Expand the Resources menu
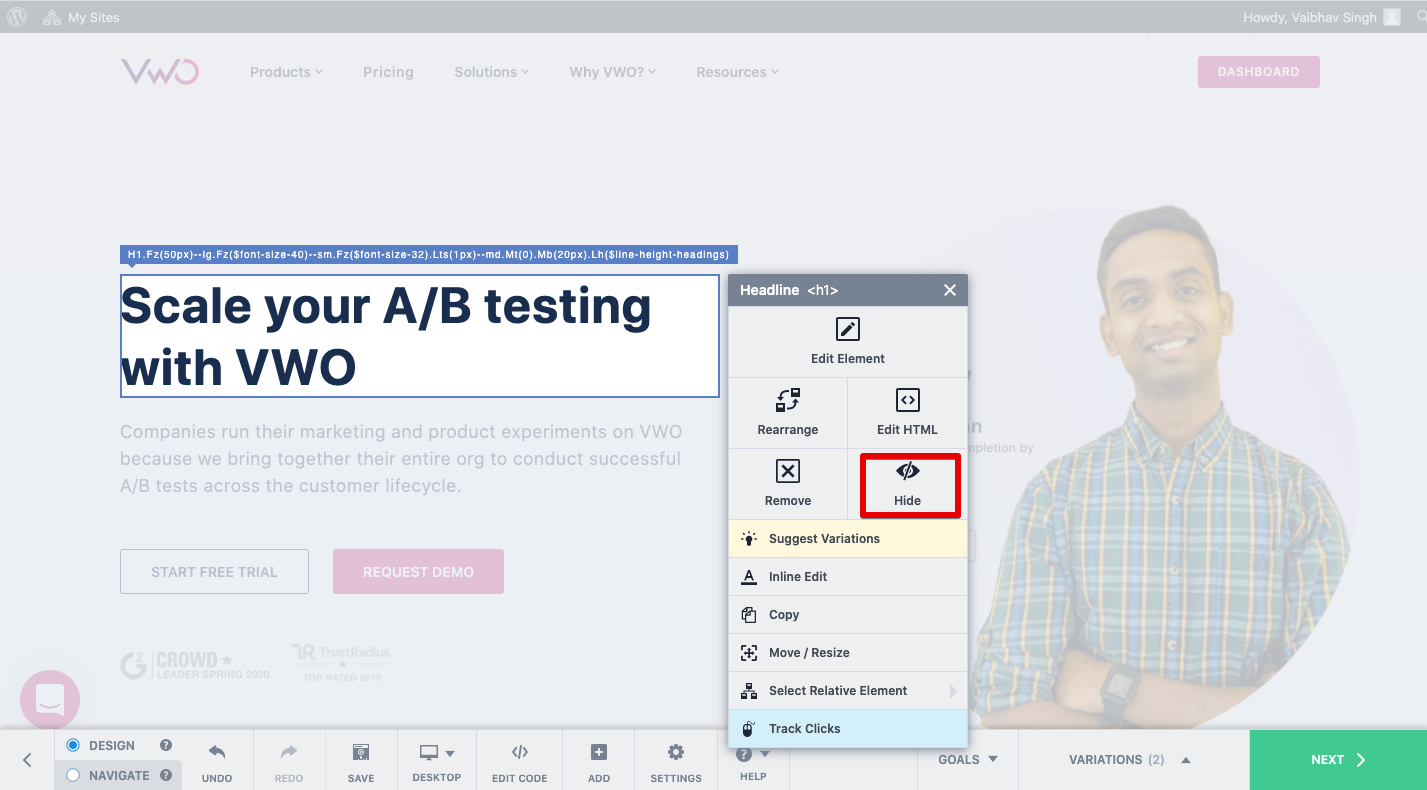 click(737, 72)
